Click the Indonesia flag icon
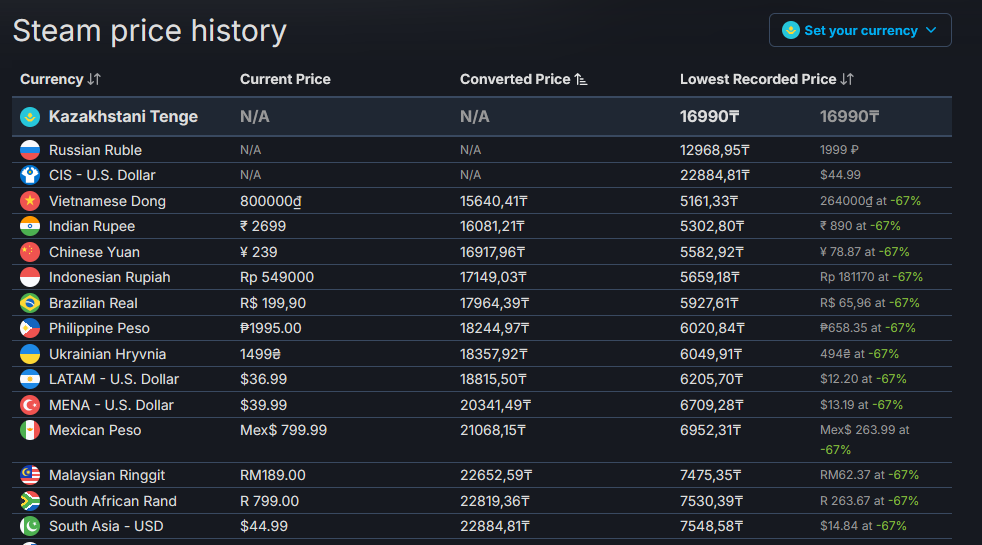This screenshot has width=982, height=545. pos(30,277)
